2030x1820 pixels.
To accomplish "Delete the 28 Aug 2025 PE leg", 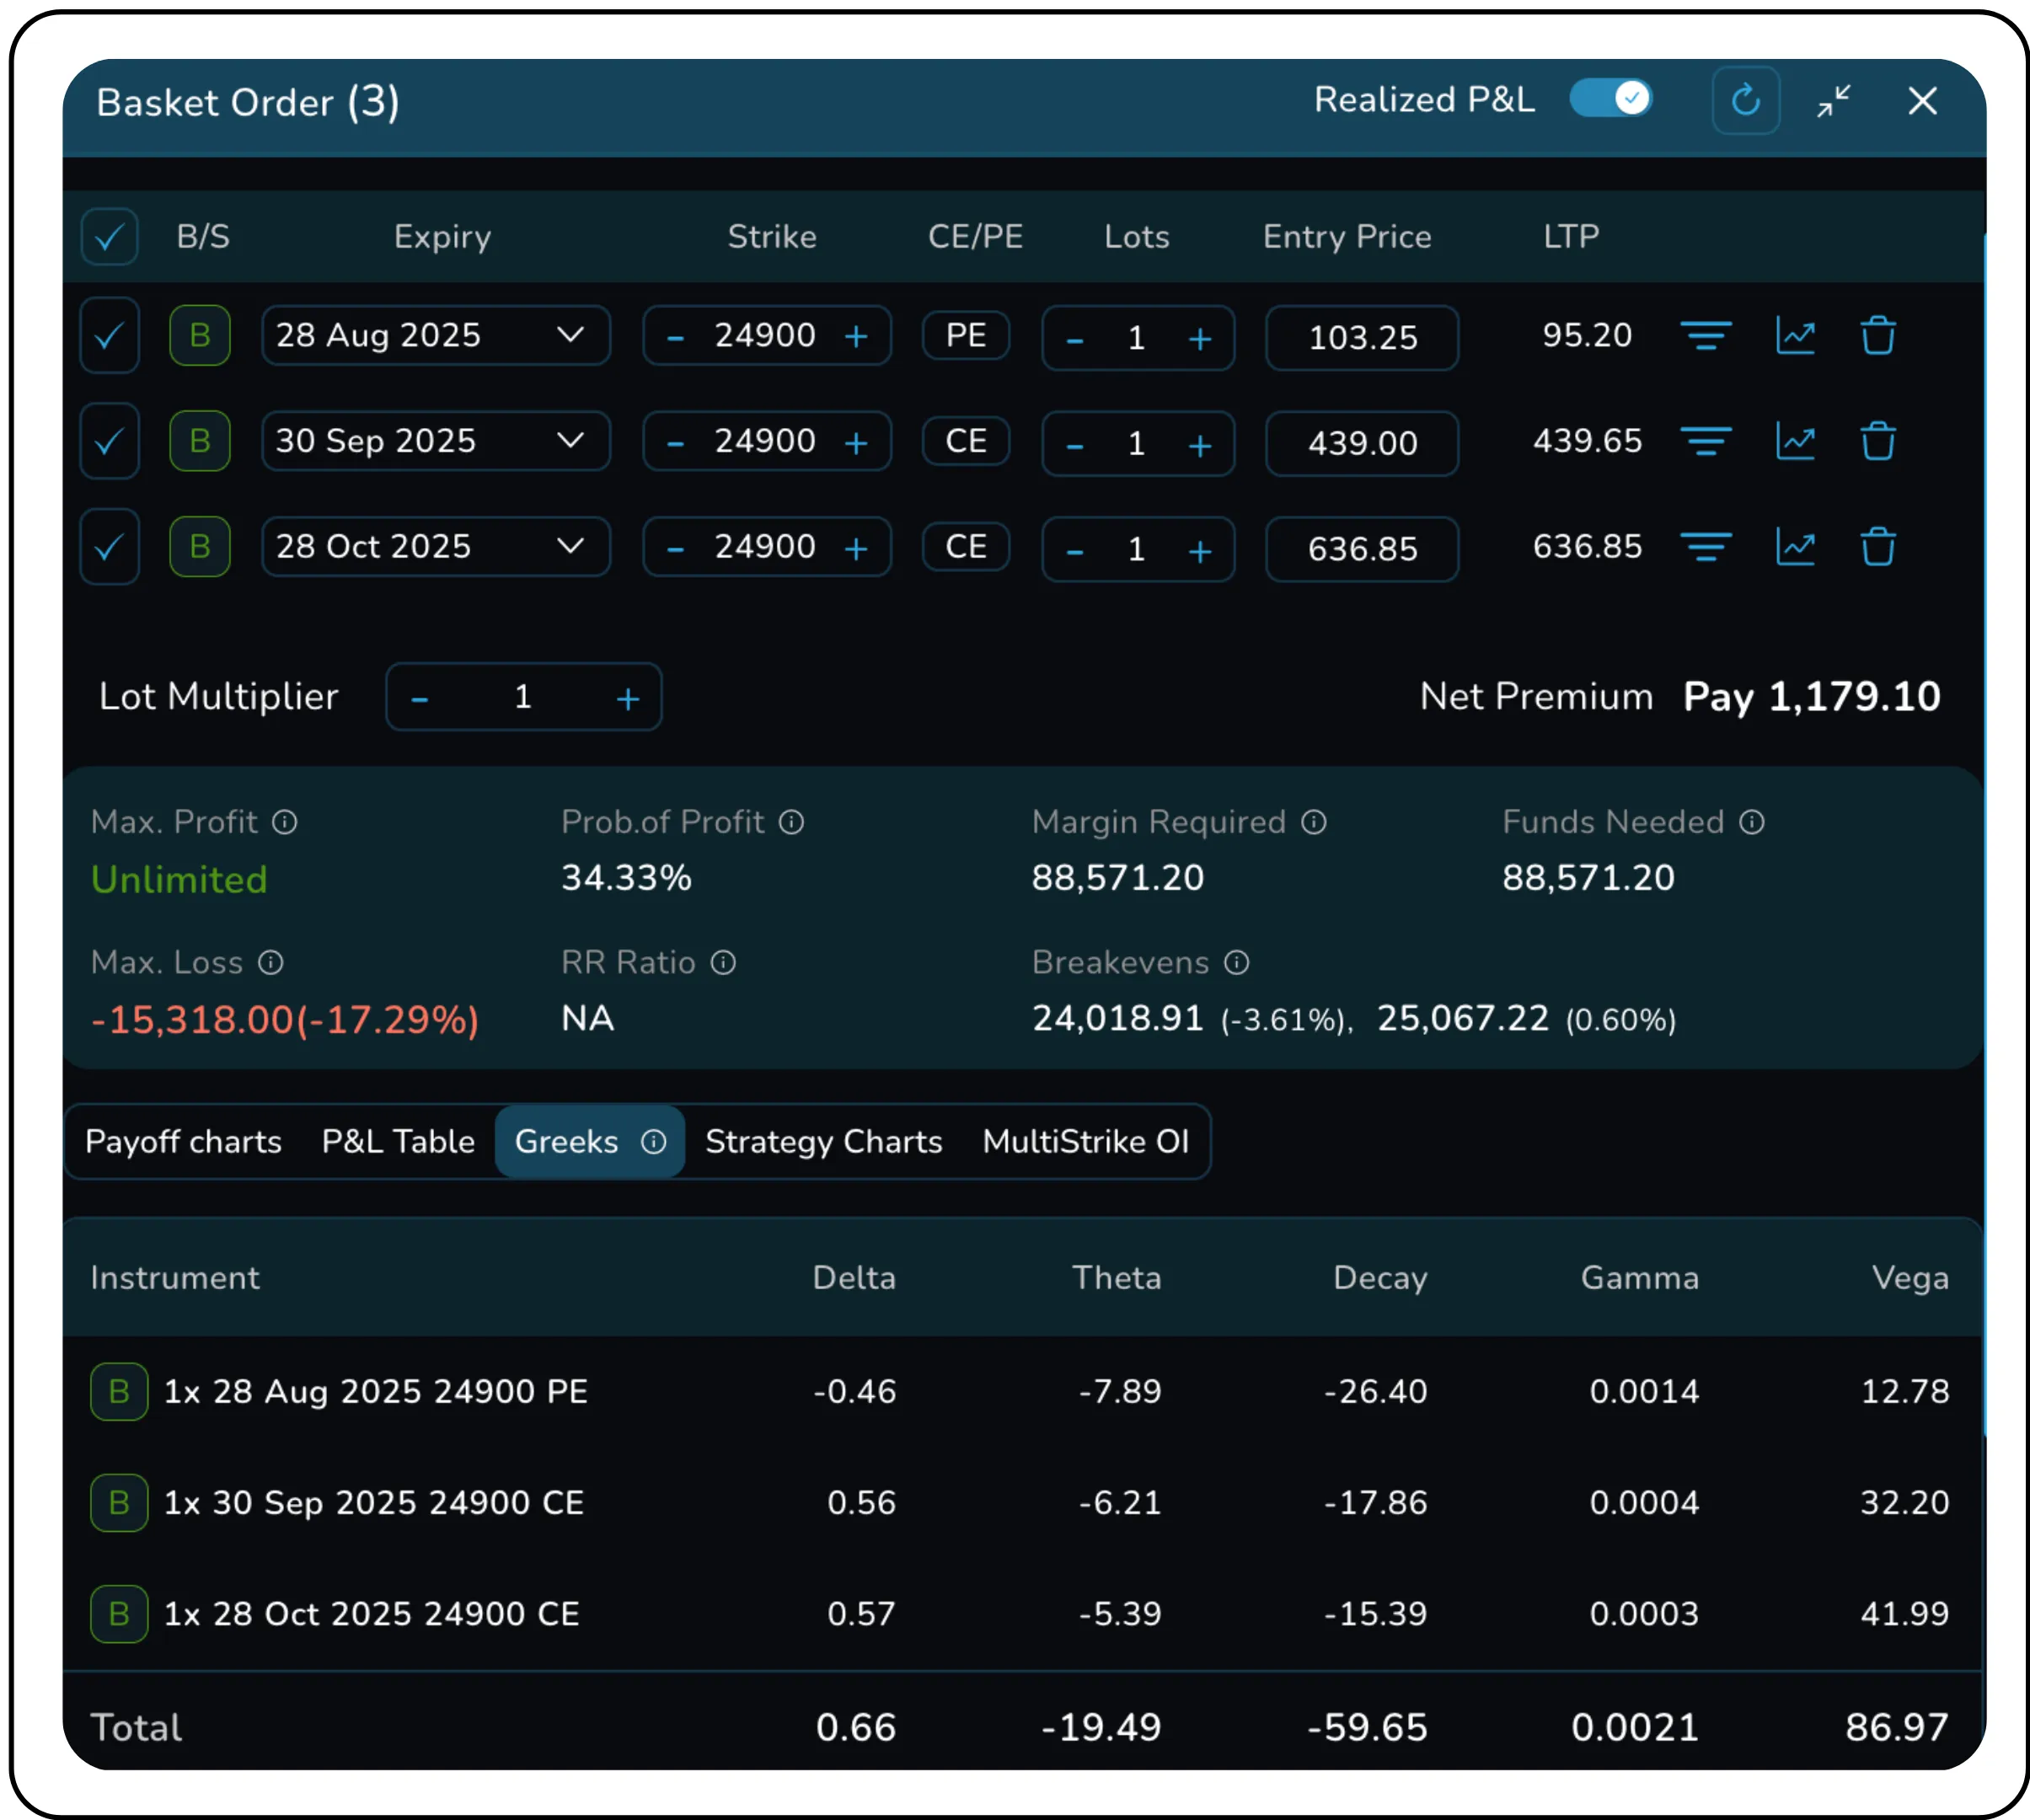I will pyautogui.click(x=1879, y=336).
